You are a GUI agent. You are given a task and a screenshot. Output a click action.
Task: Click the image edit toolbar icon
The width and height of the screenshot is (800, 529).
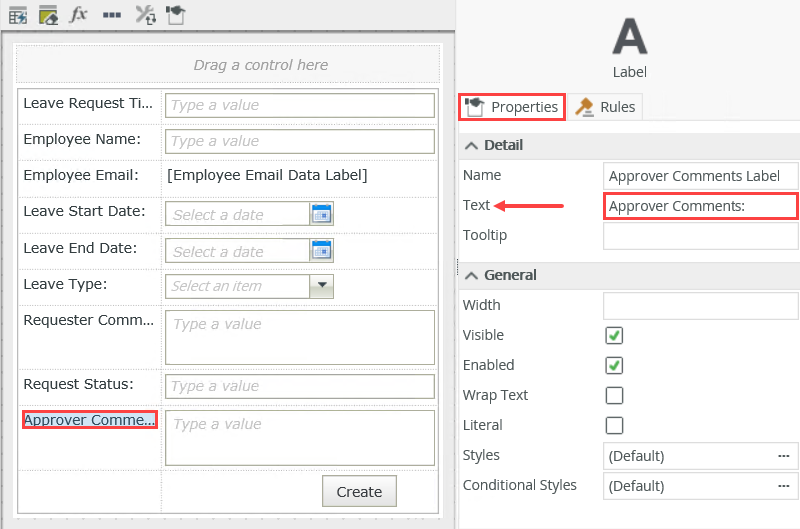click(48, 15)
